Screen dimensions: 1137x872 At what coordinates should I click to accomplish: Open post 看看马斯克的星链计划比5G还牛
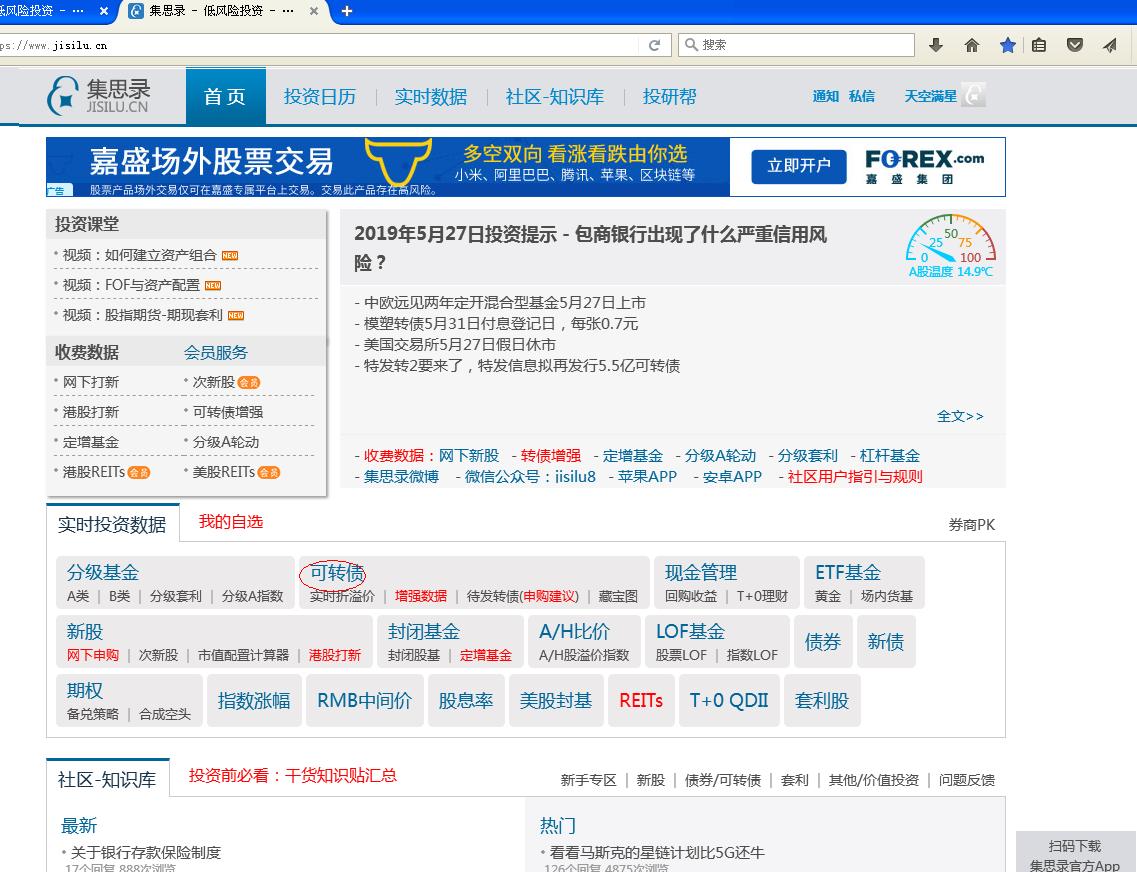coord(657,852)
